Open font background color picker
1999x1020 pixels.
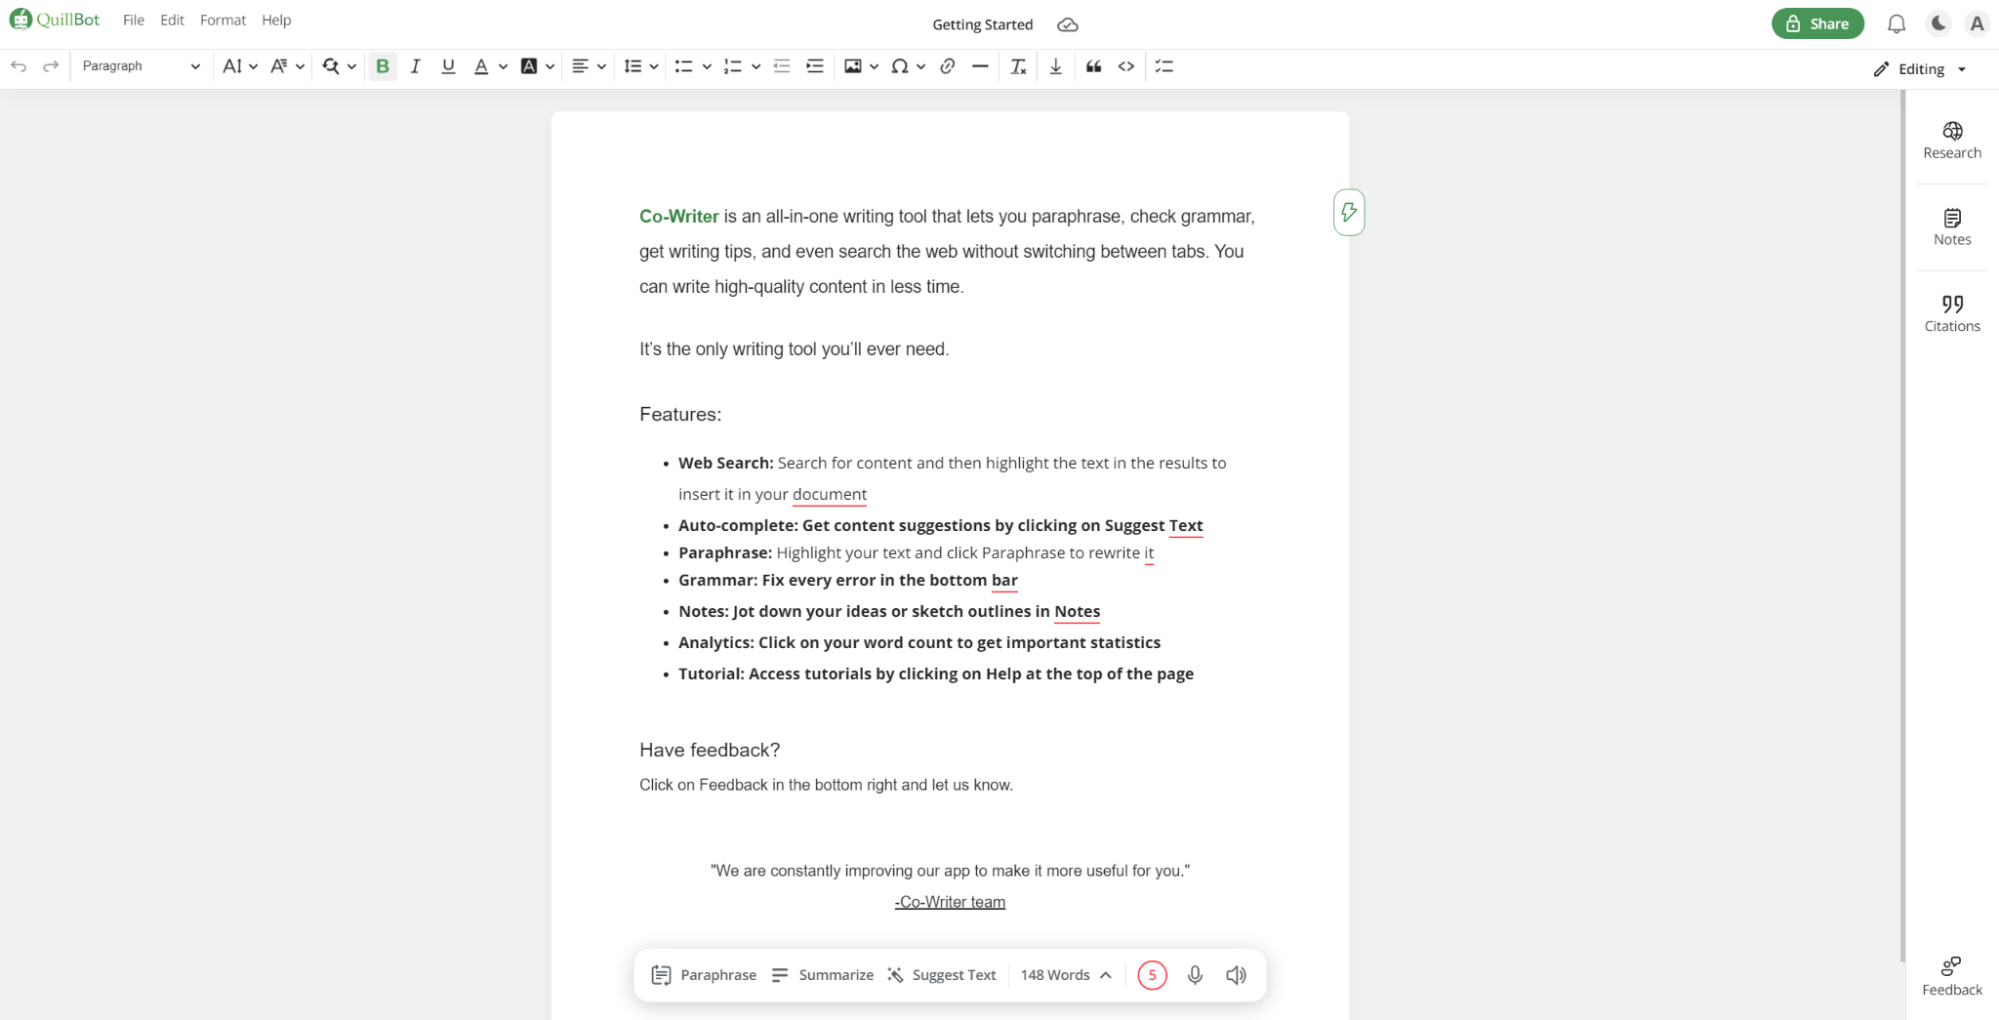pos(538,66)
